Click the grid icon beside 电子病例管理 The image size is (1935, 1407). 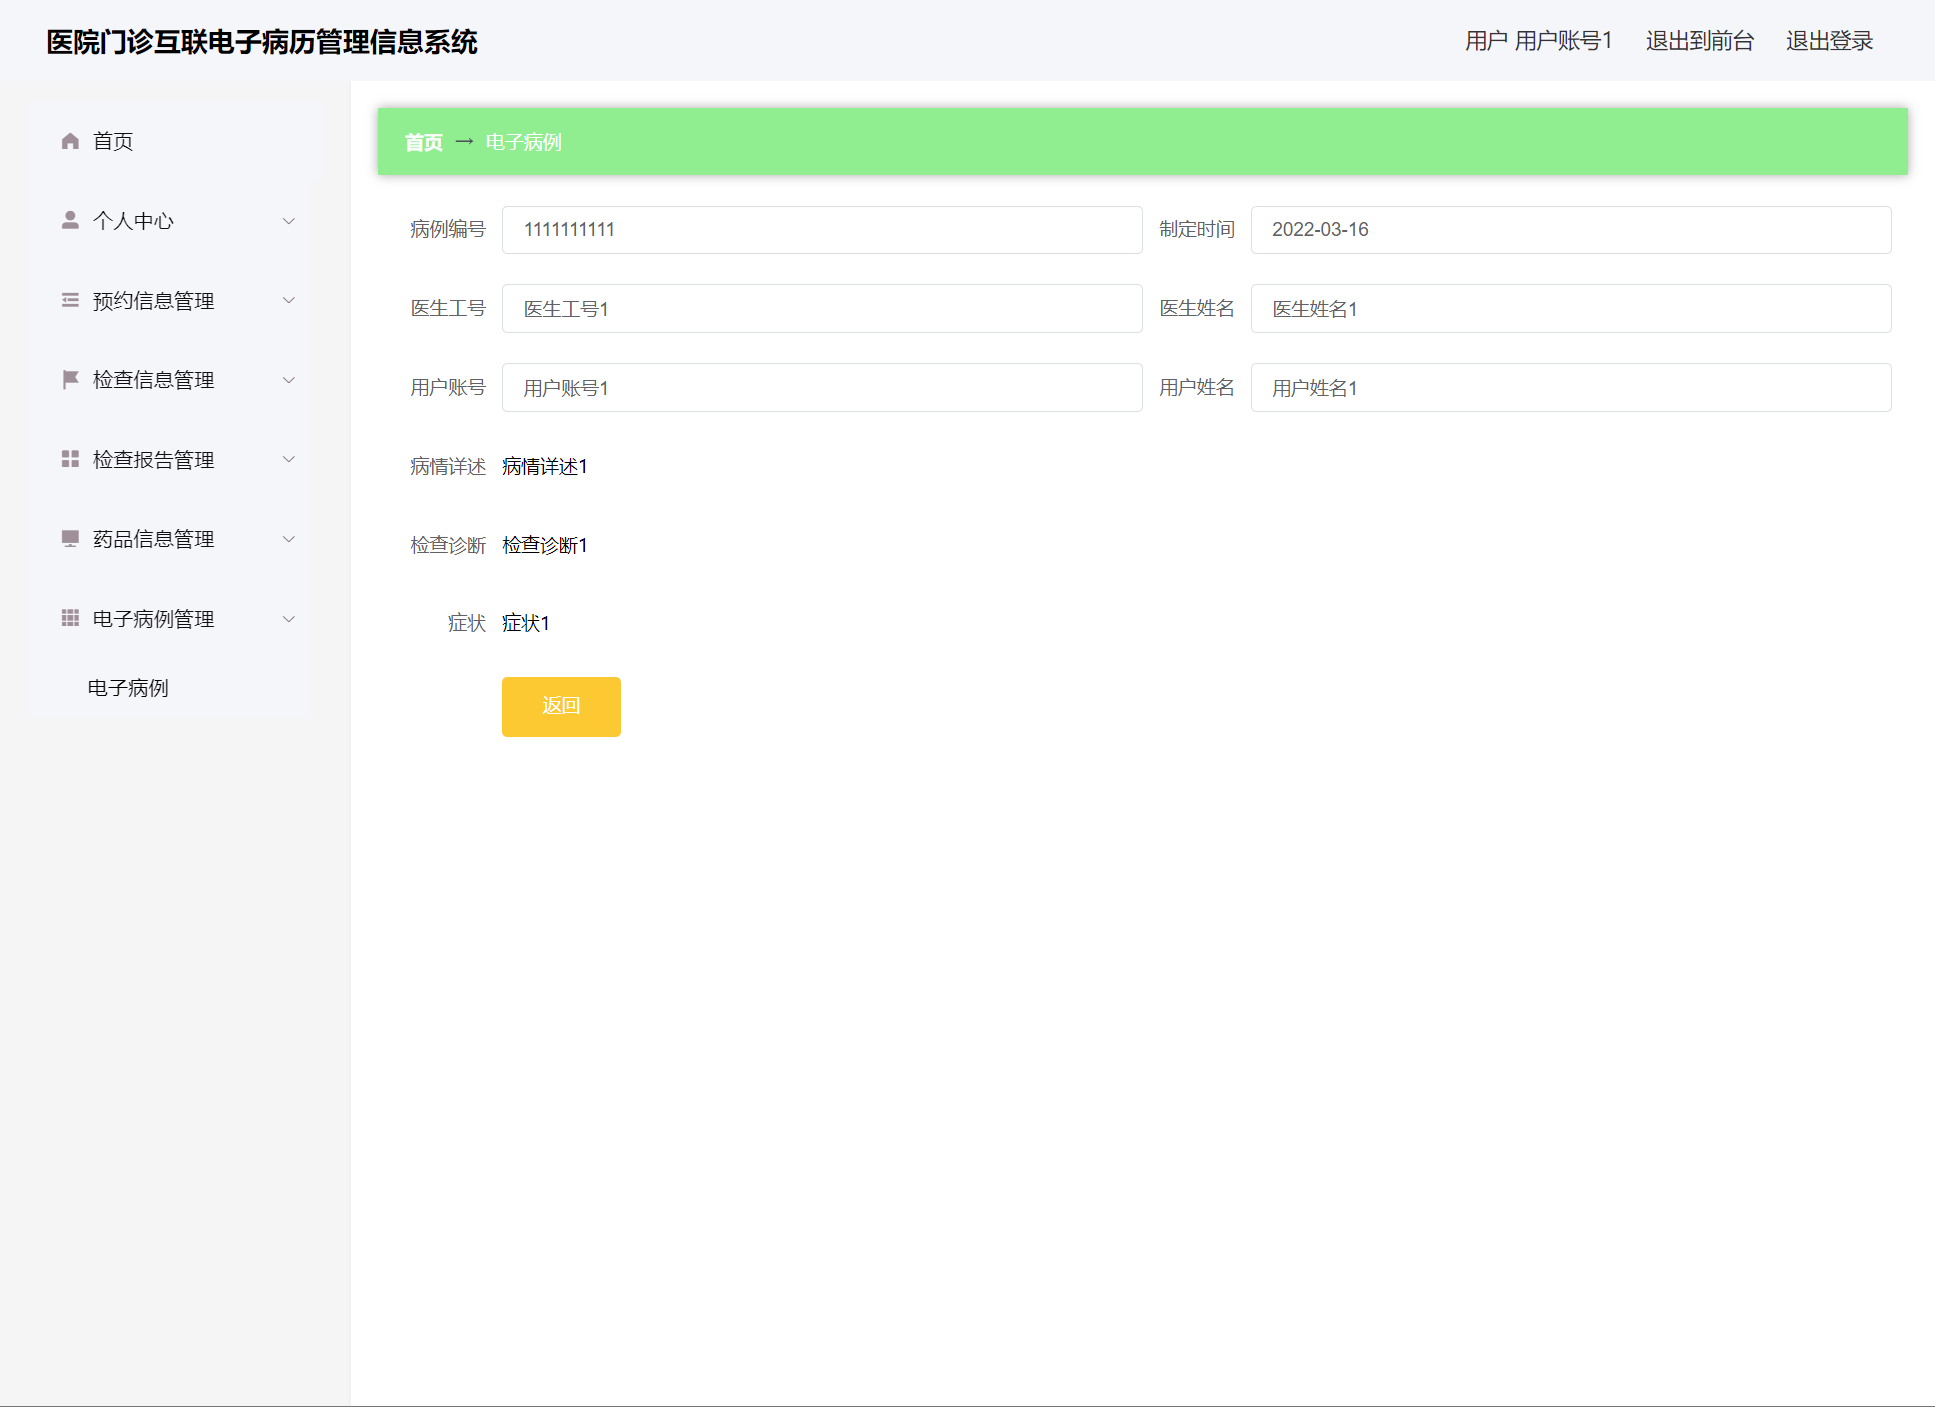(70, 618)
